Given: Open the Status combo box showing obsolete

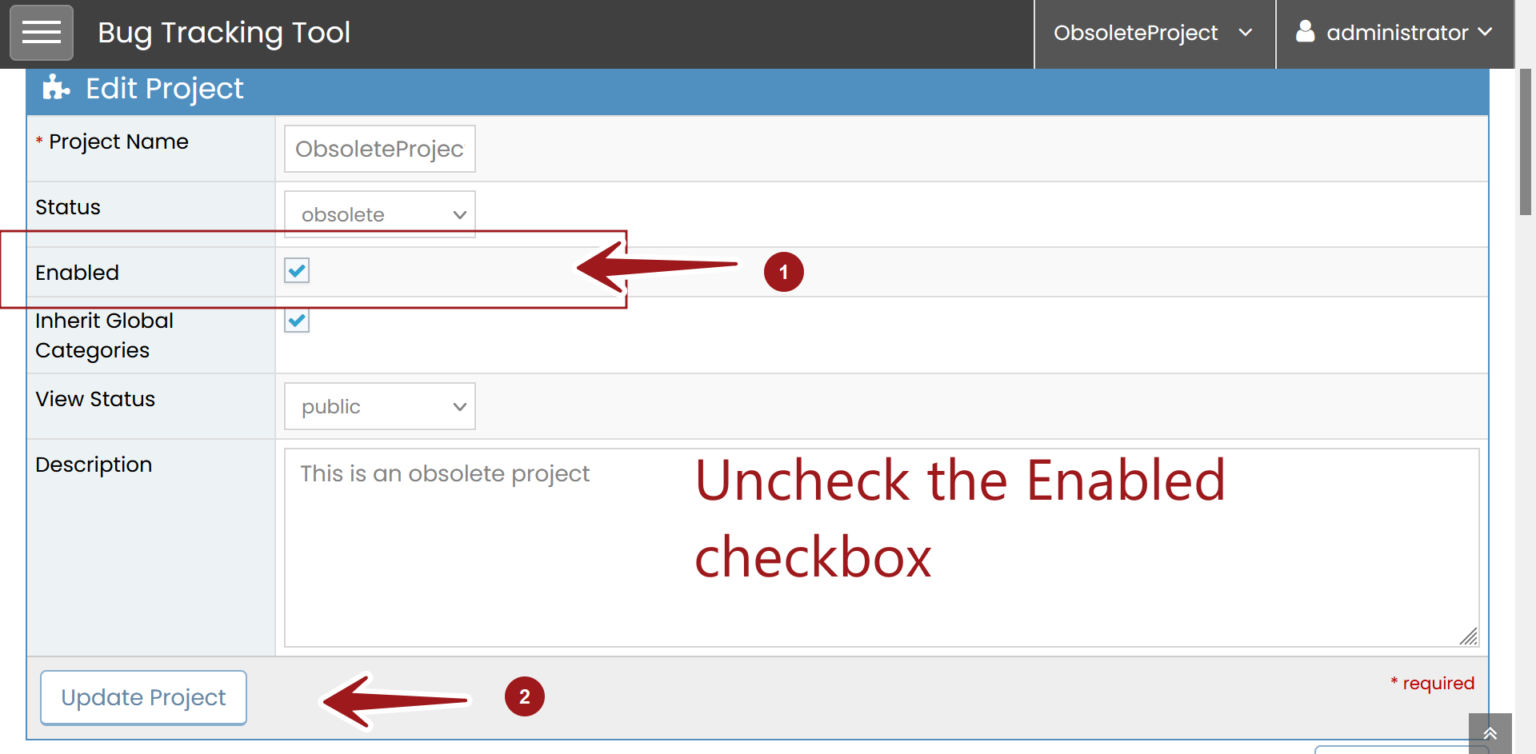Looking at the screenshot, I should pyautogui.click(x=379, y=213).
